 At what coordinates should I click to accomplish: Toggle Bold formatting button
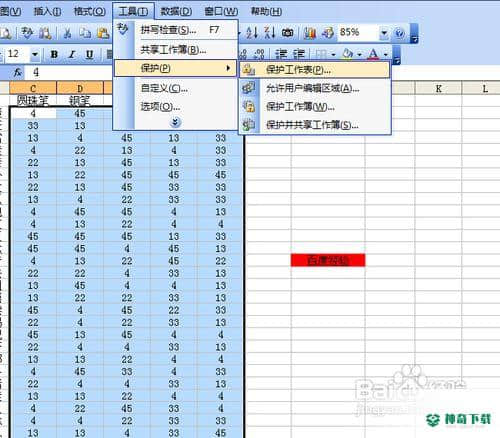pos(54,54)
